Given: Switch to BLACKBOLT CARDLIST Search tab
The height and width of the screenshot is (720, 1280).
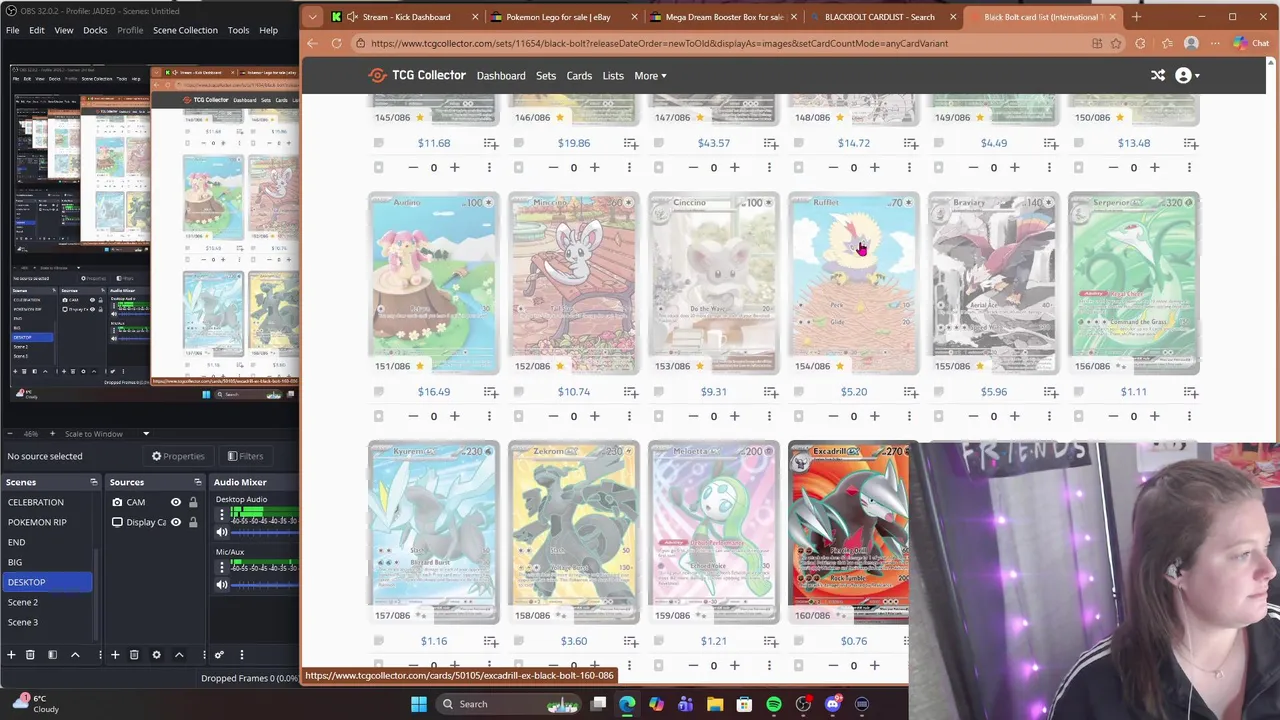Looking at the screenshot, I should coord(880,17).
